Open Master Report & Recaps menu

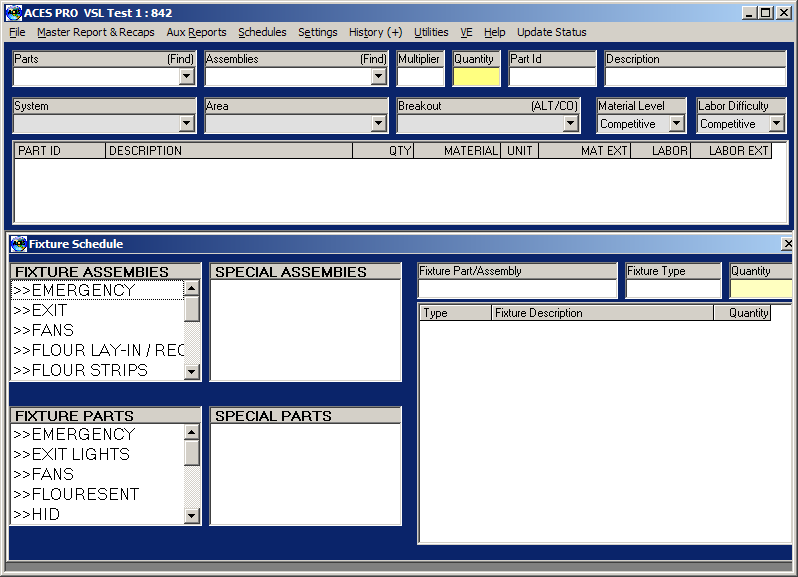click(96, 32)
